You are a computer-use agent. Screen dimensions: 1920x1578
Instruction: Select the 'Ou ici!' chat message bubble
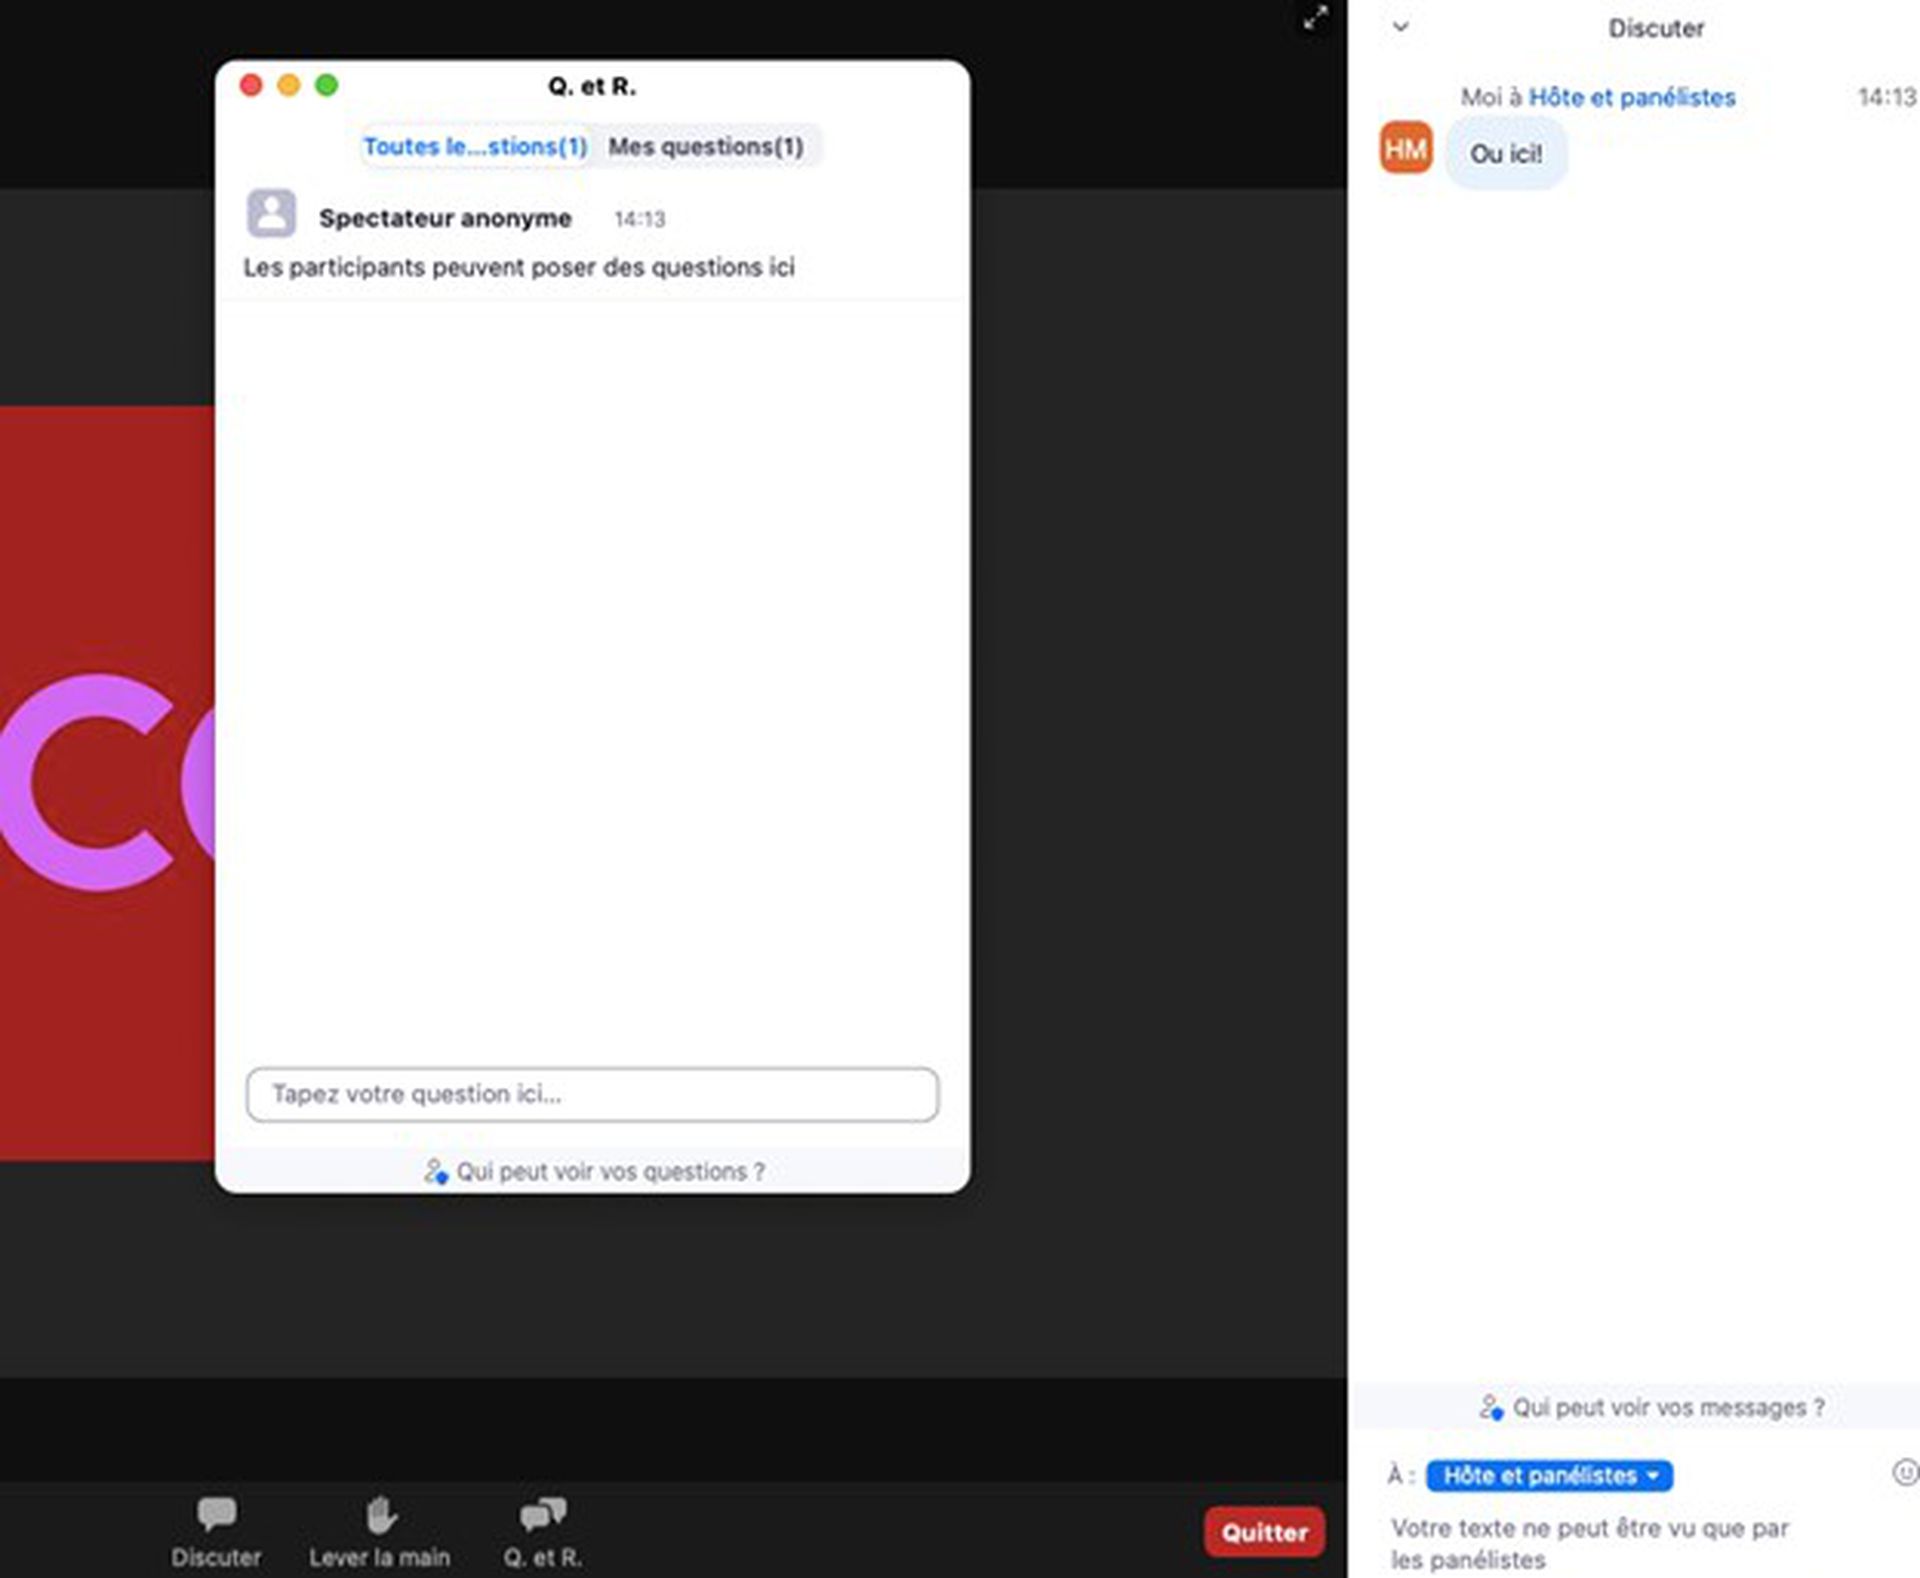1506,154
